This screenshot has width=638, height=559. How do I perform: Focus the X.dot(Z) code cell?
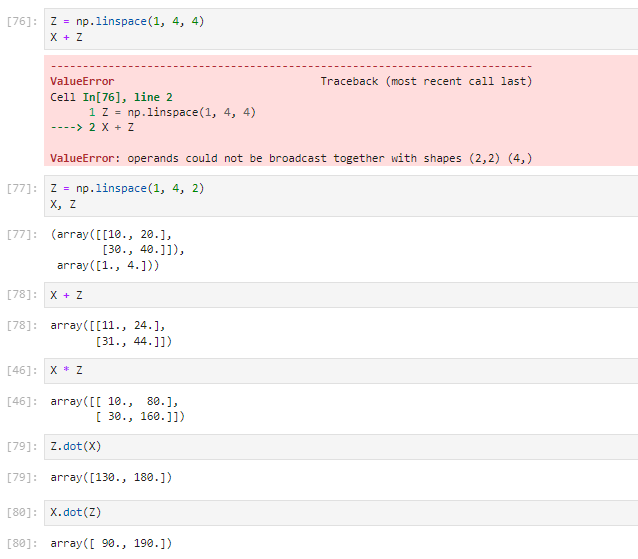pos(341,513)
